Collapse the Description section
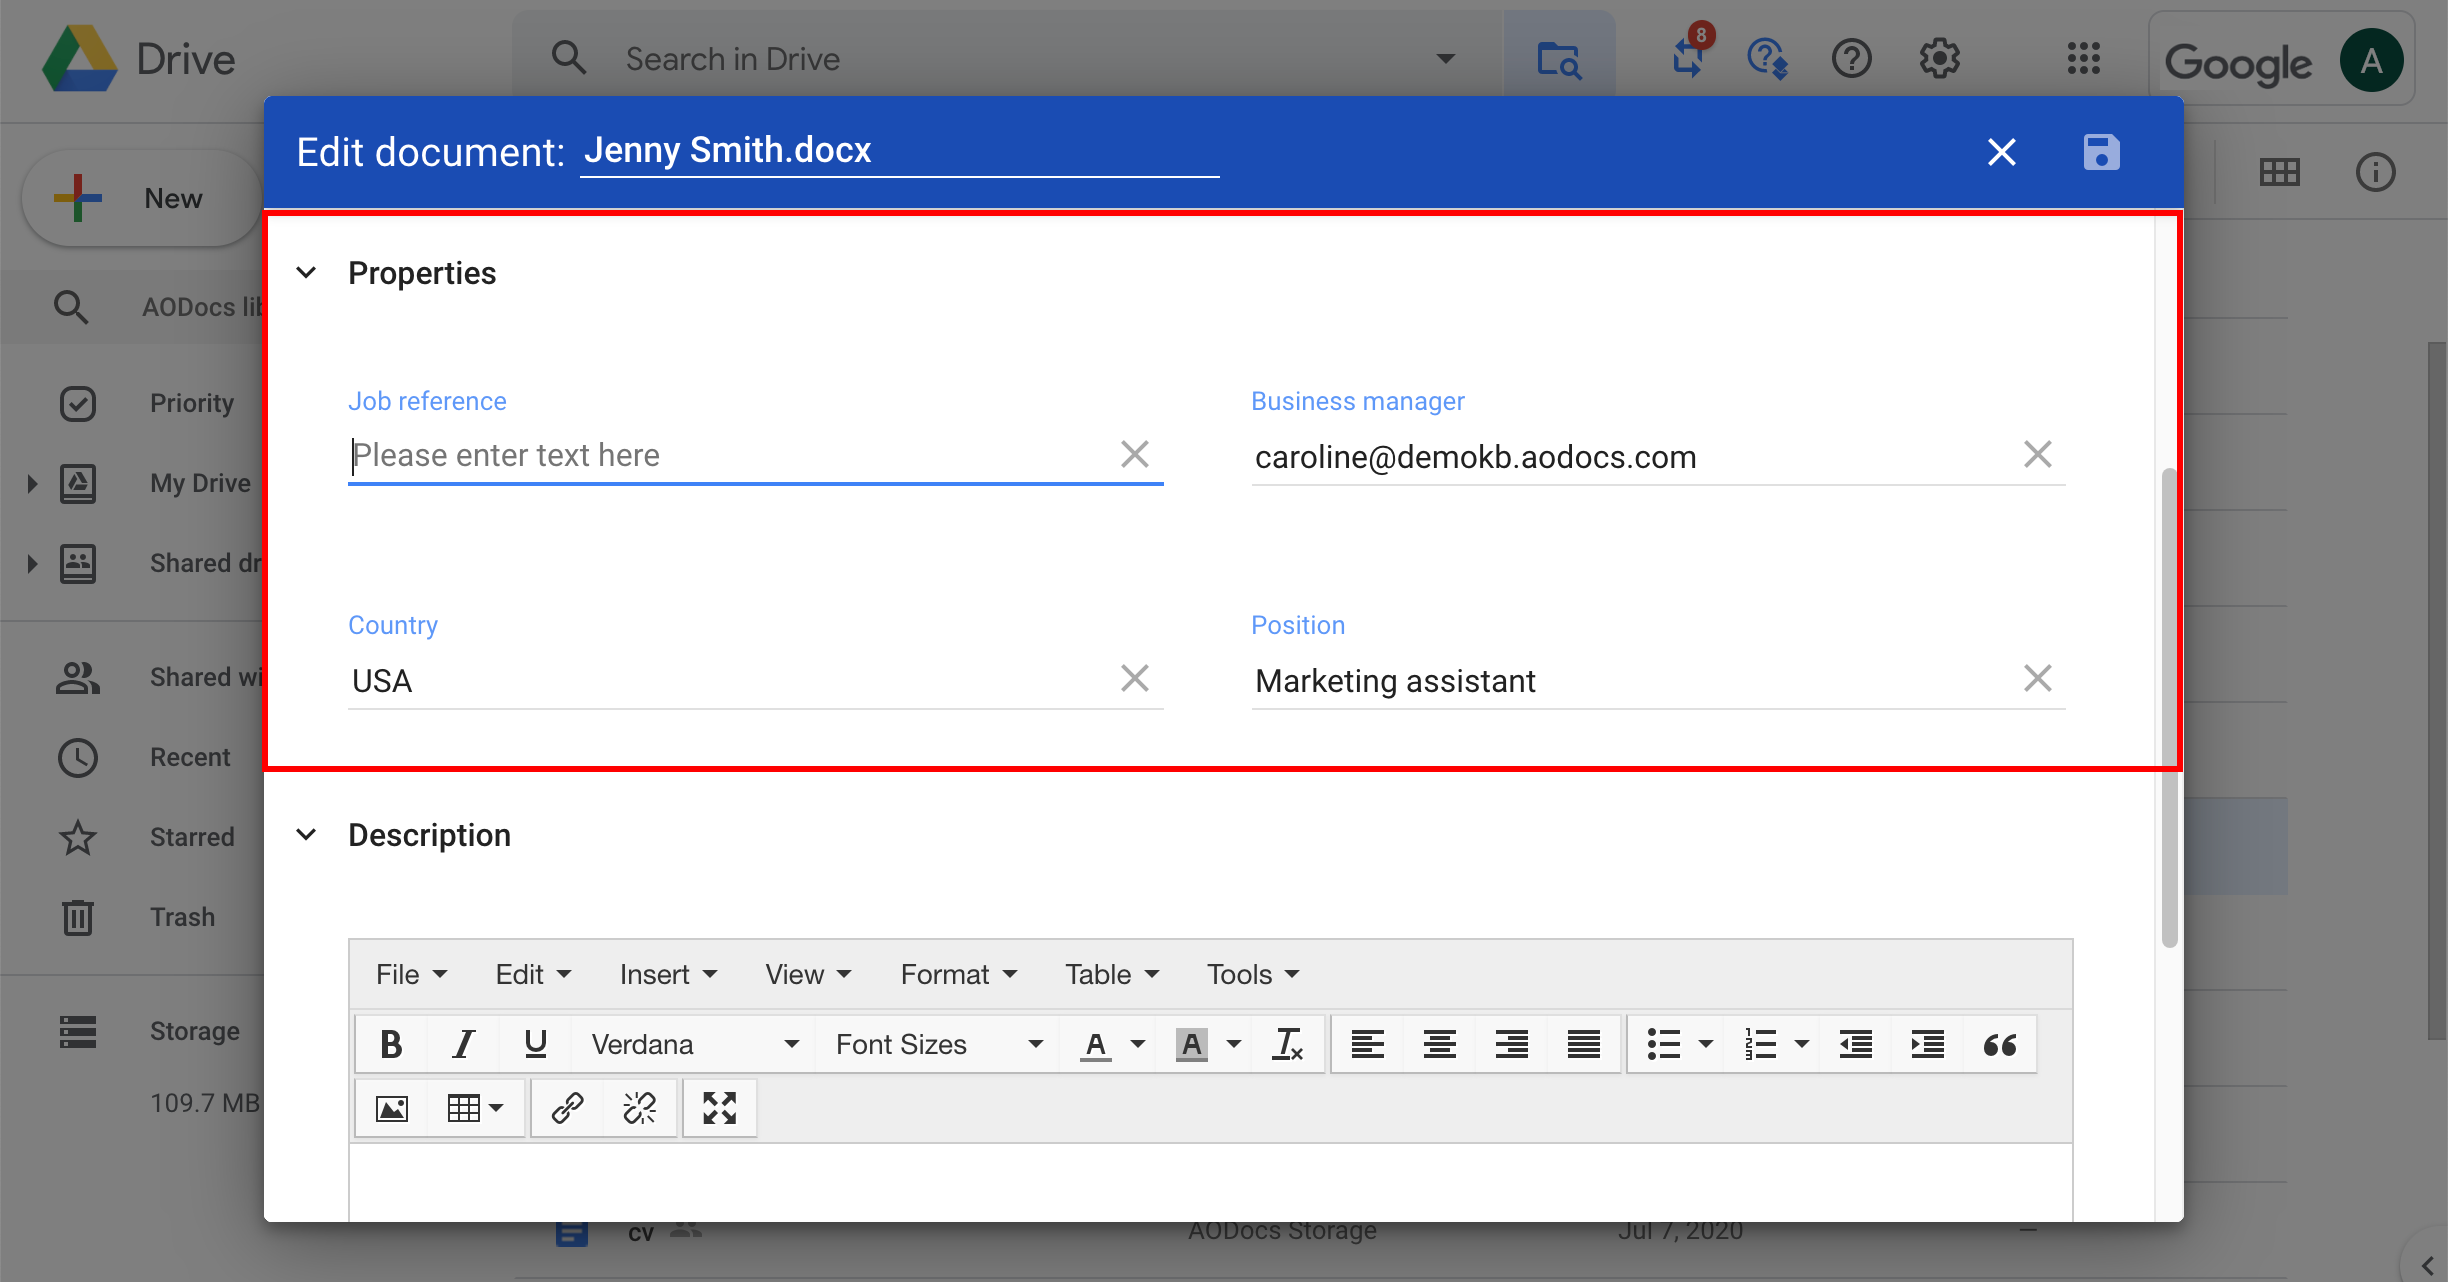Screen dimensions: 2448x1282 pyautogui.click(x=306, y=834)
